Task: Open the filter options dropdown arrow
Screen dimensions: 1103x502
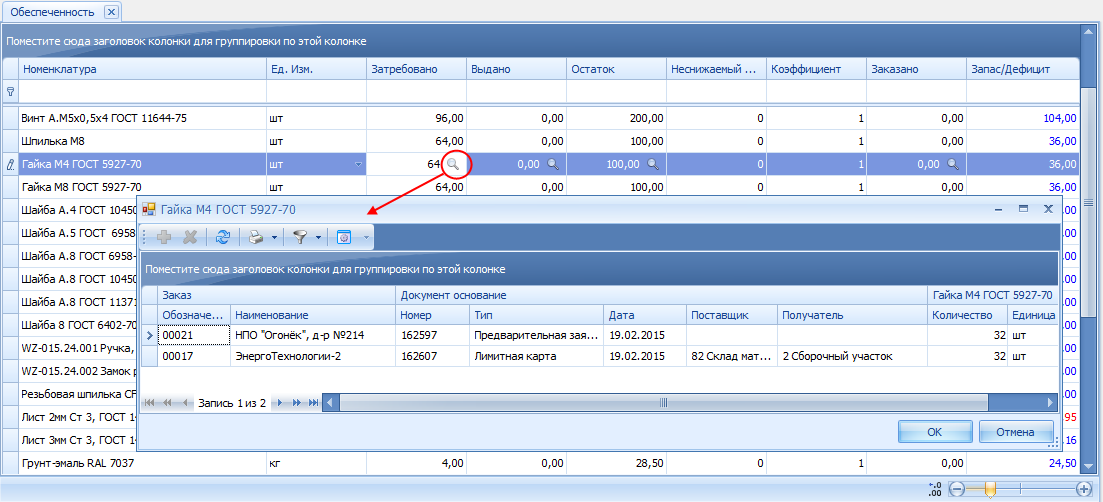Action: (318, 238)
